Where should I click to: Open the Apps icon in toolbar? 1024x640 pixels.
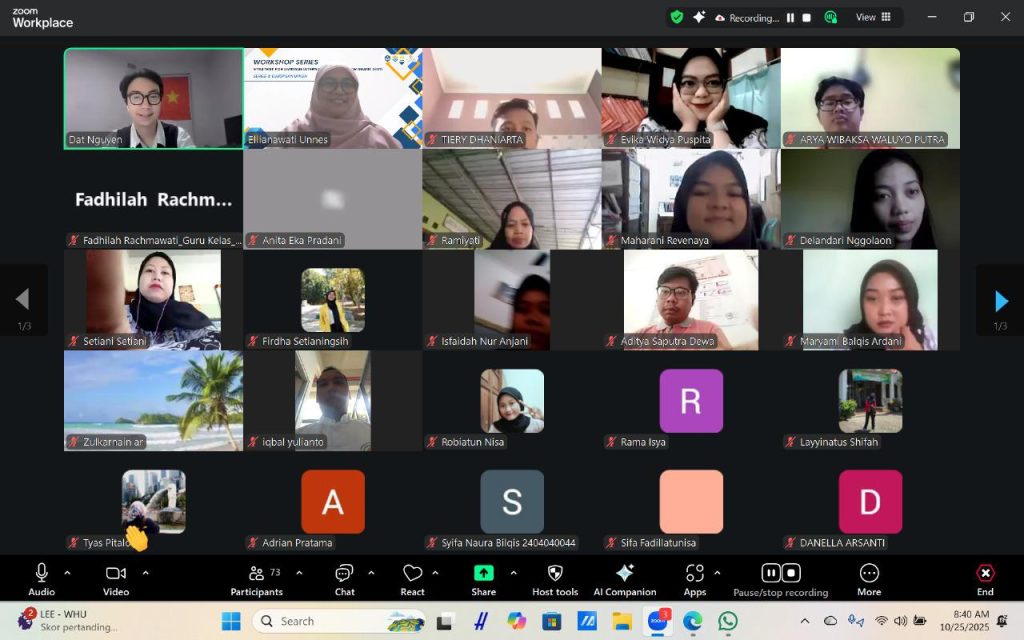coord(694,574)
